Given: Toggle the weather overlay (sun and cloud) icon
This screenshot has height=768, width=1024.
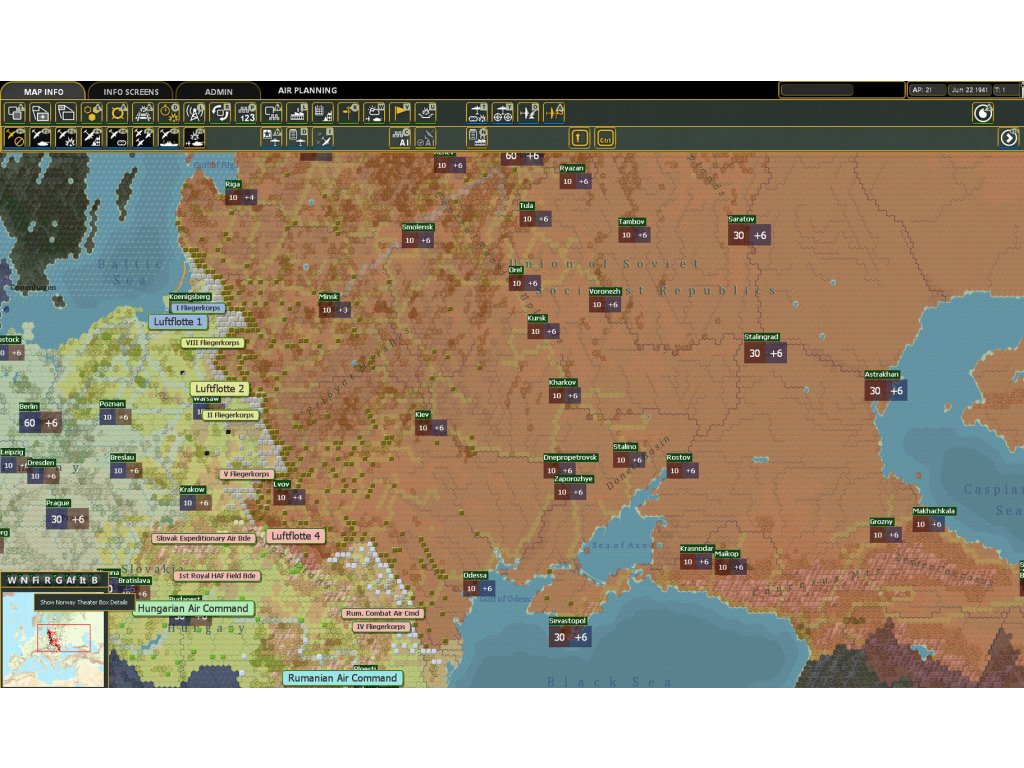Looking at the screenshot, I should click(375, 112).
